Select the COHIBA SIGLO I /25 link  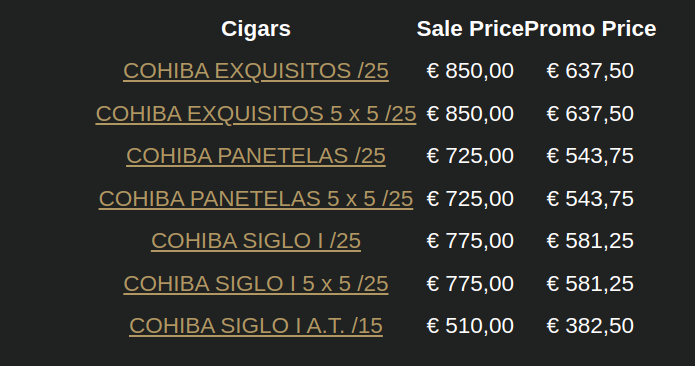pyautogui.click(x=256, y=241)
